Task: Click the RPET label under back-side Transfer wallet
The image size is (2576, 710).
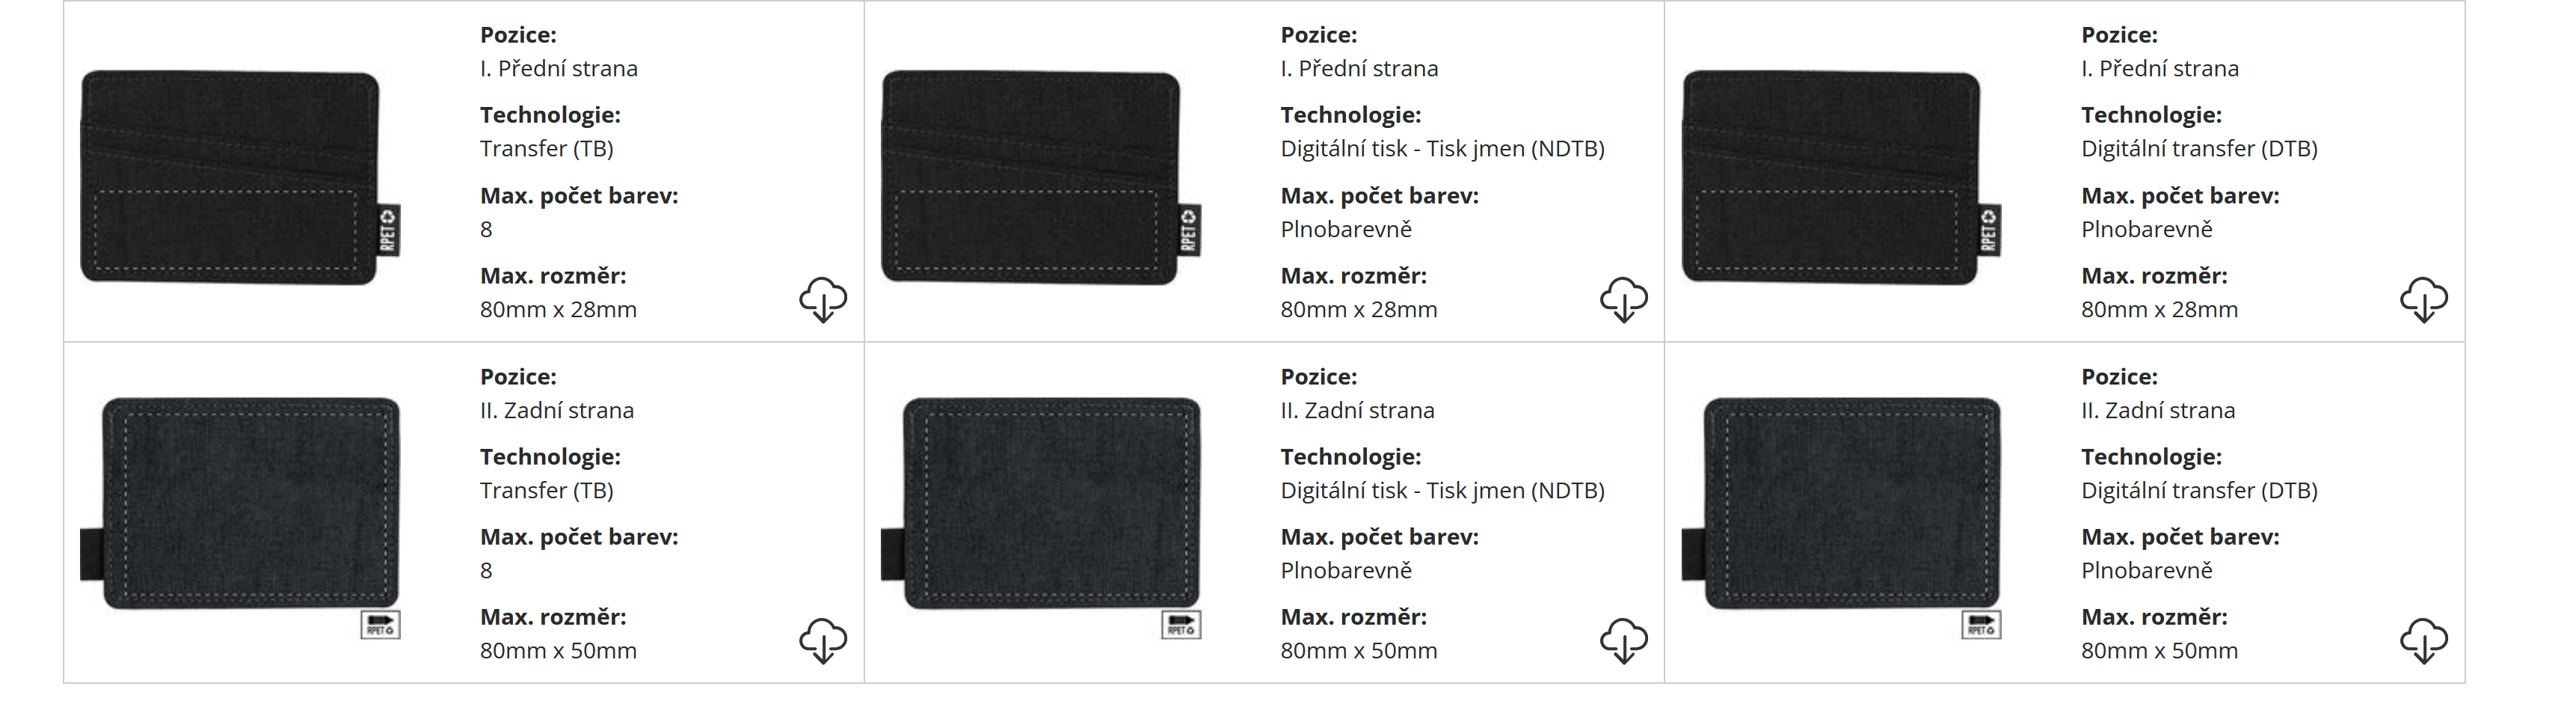Action: 380,625
